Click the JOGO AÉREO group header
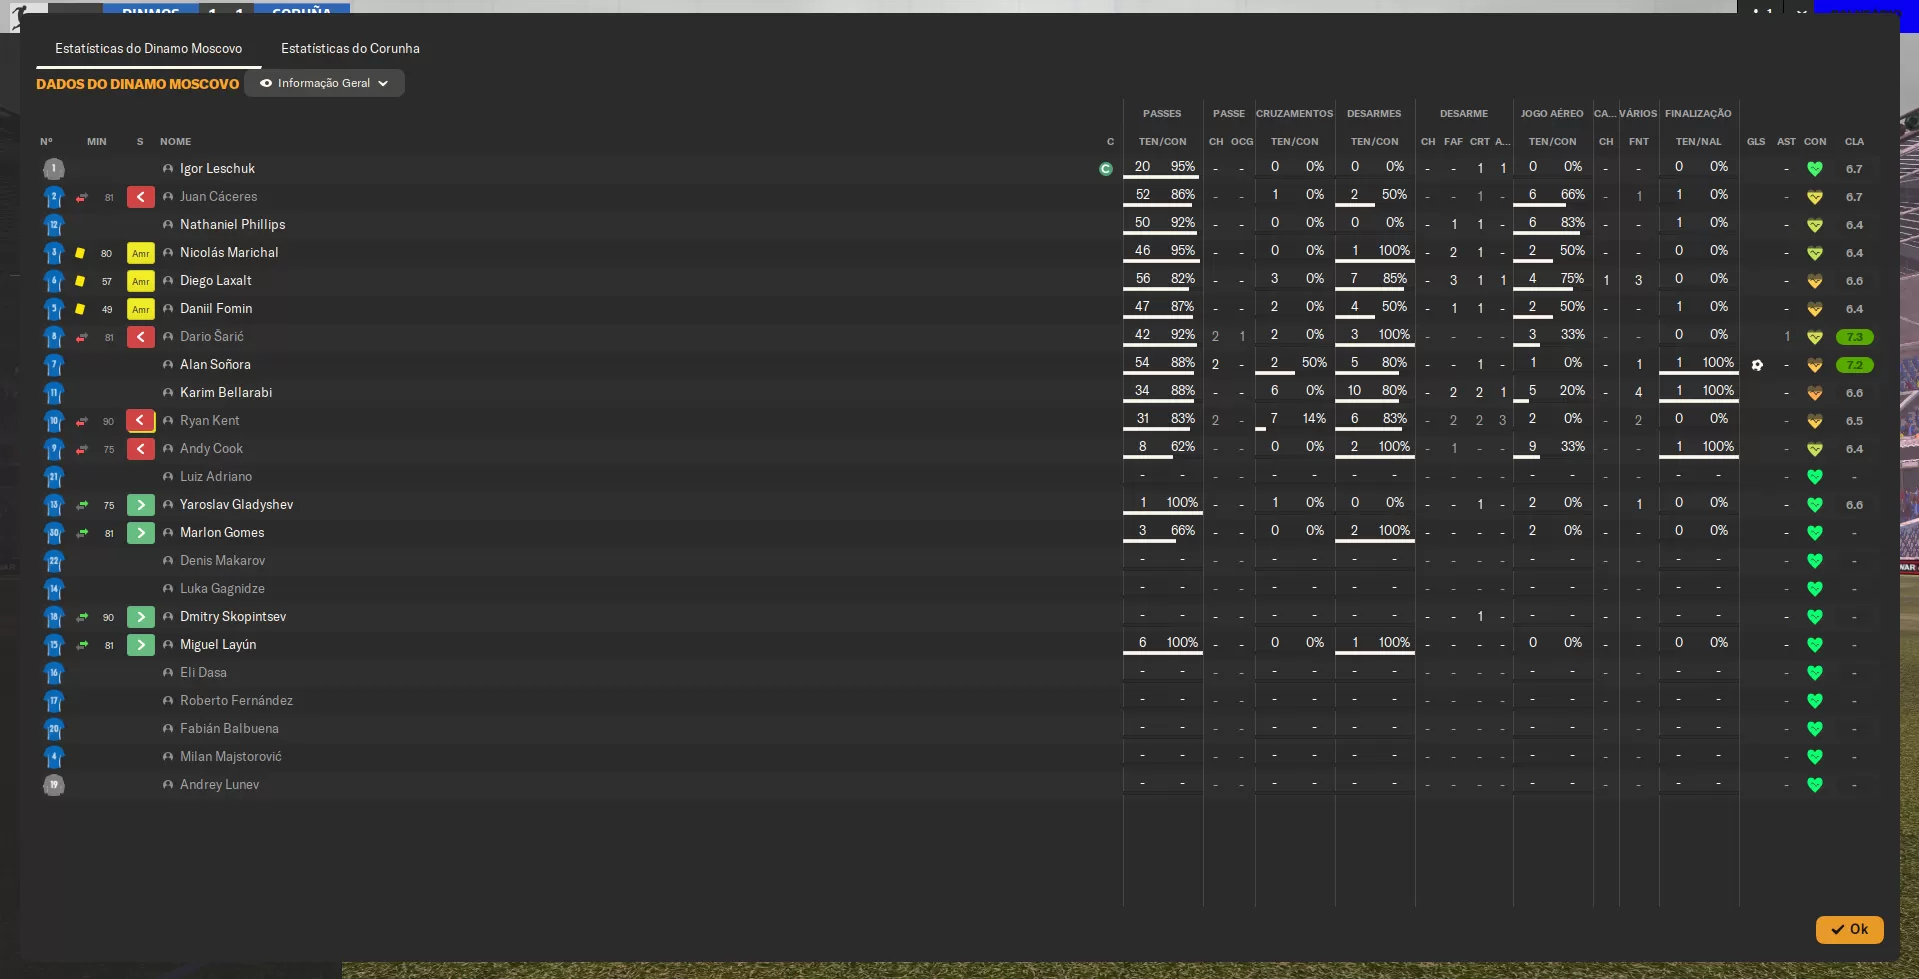The image size is (1919, 979). pos(1552,114)
